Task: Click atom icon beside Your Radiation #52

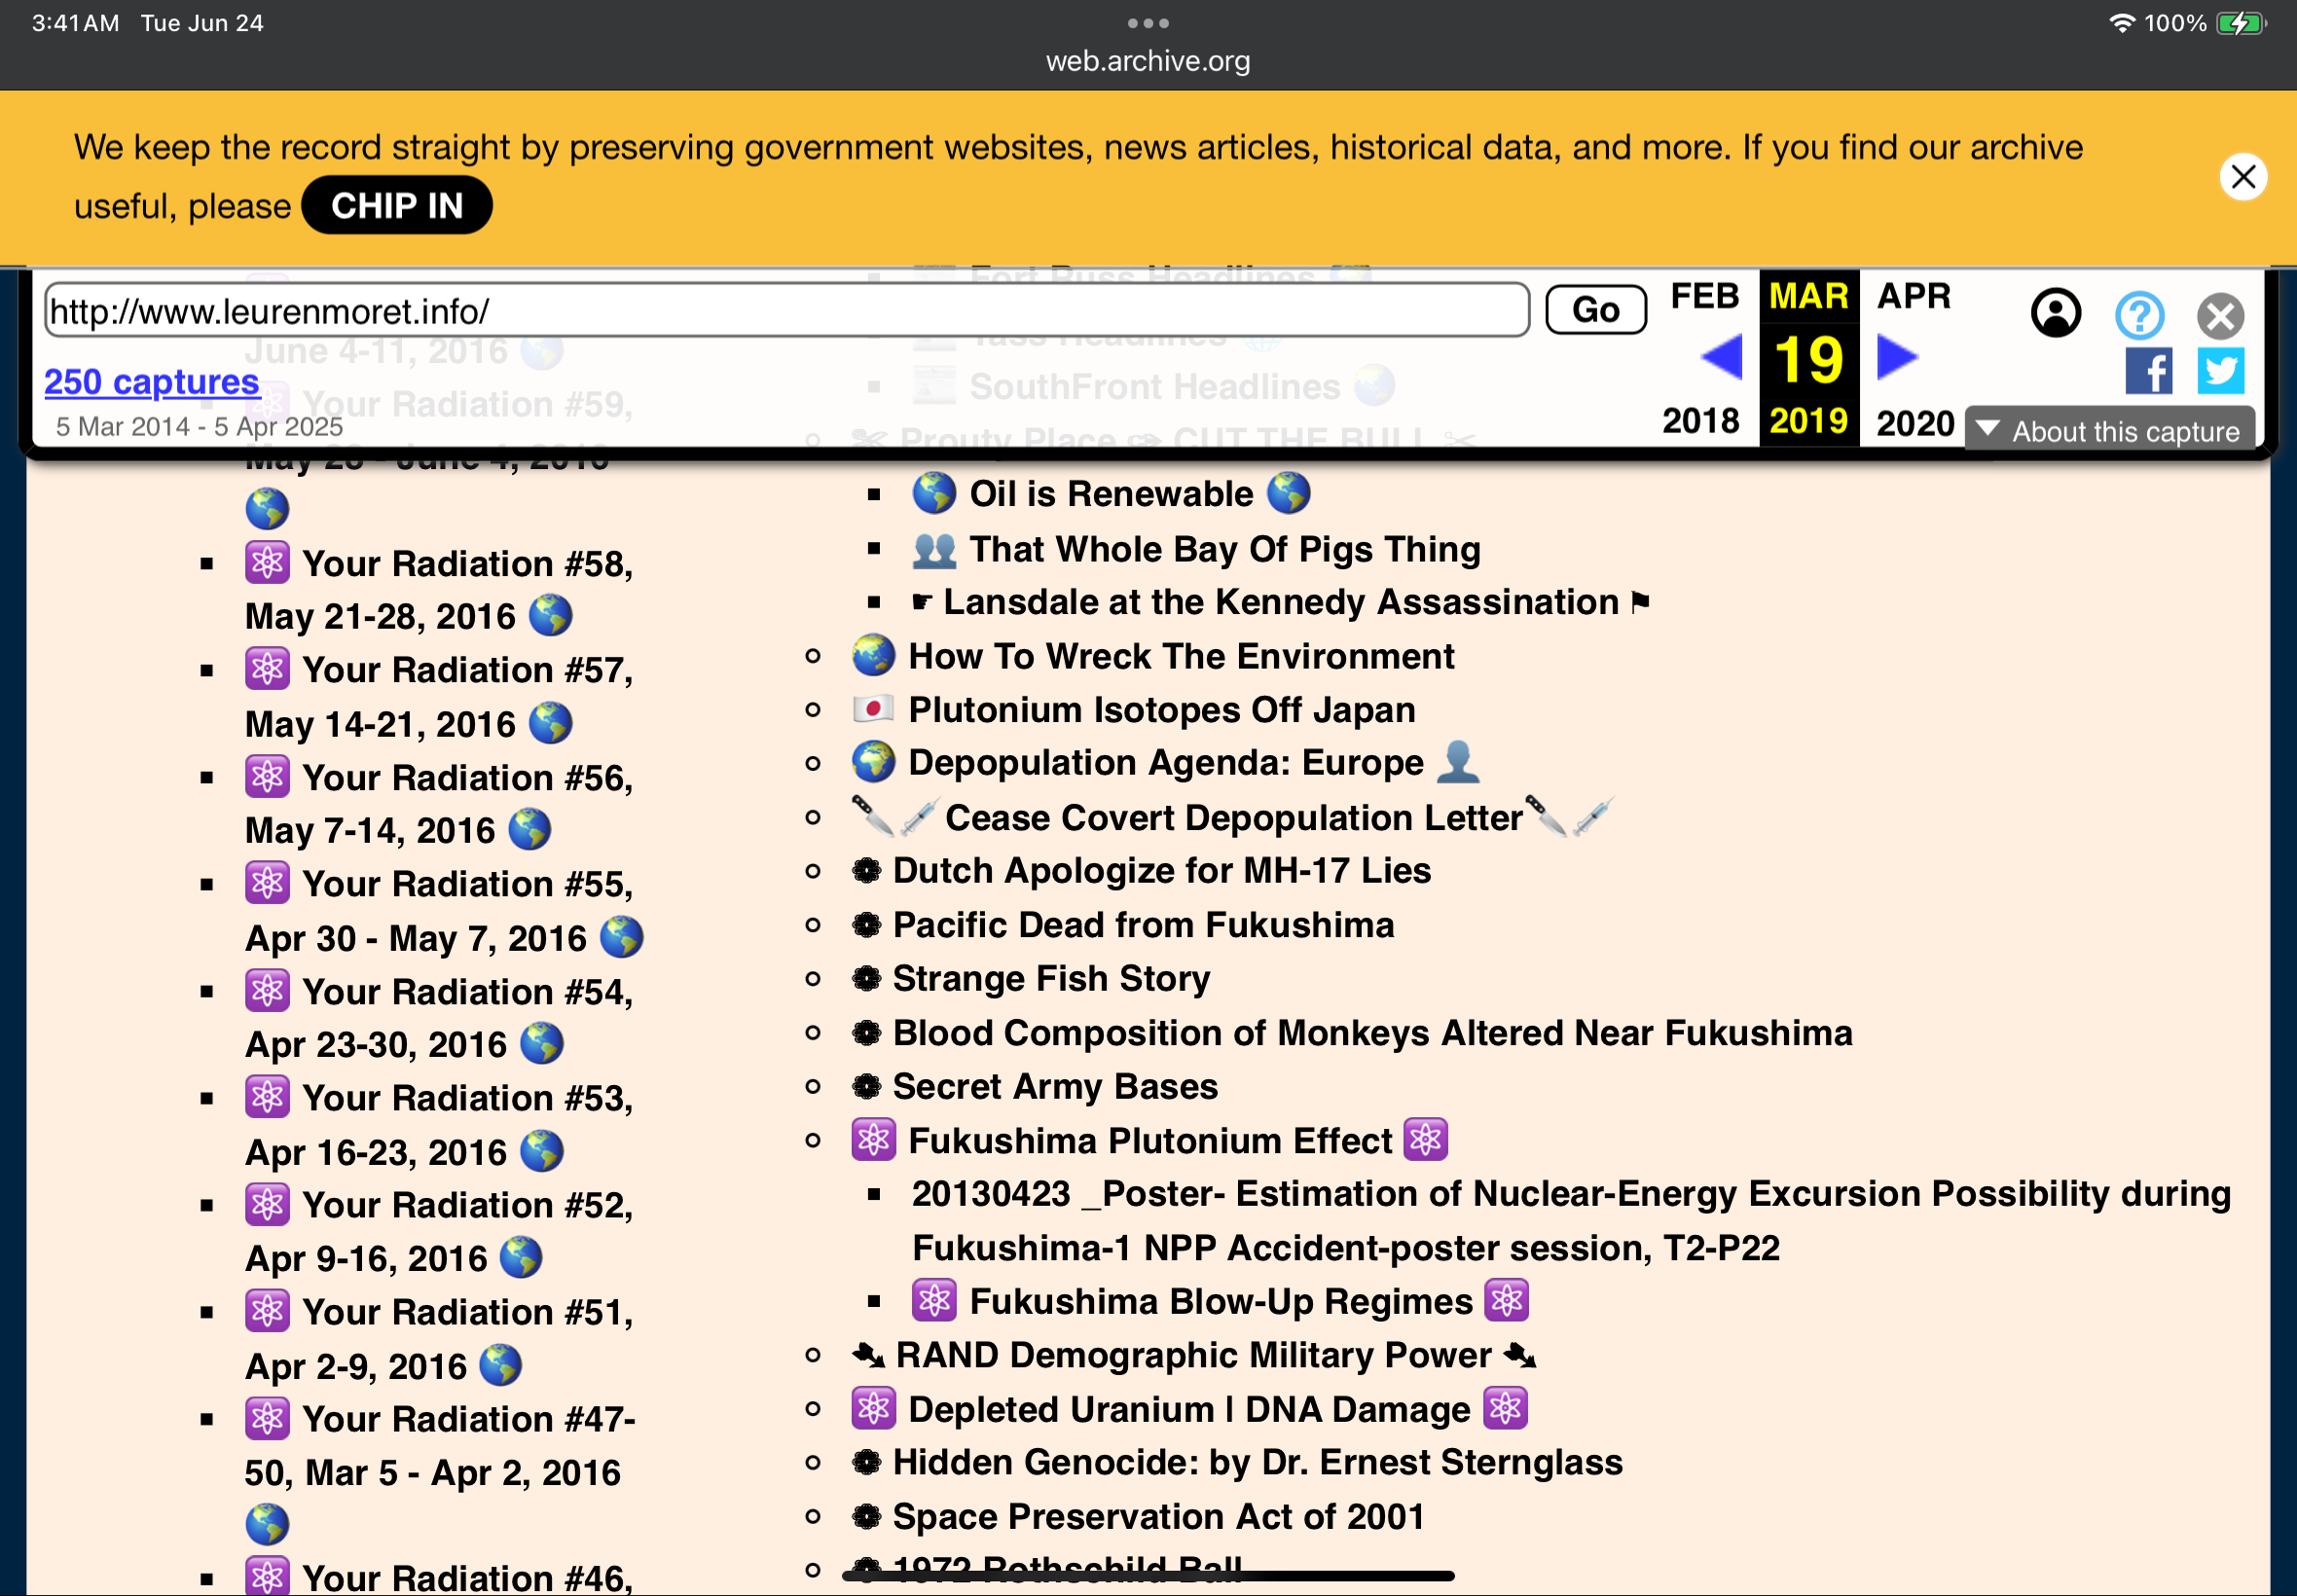Action: [x=268, y=1205]
